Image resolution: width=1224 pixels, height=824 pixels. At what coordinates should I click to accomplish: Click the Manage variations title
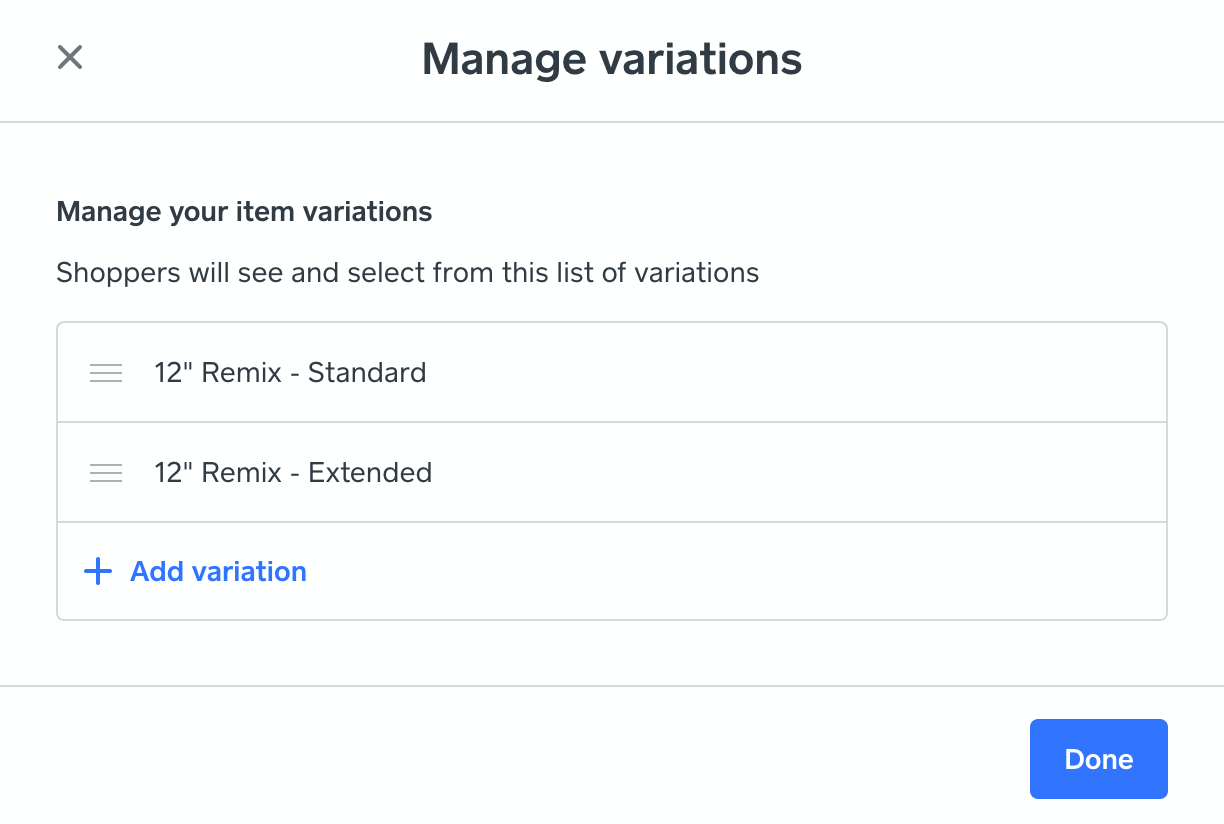(611, 59)
